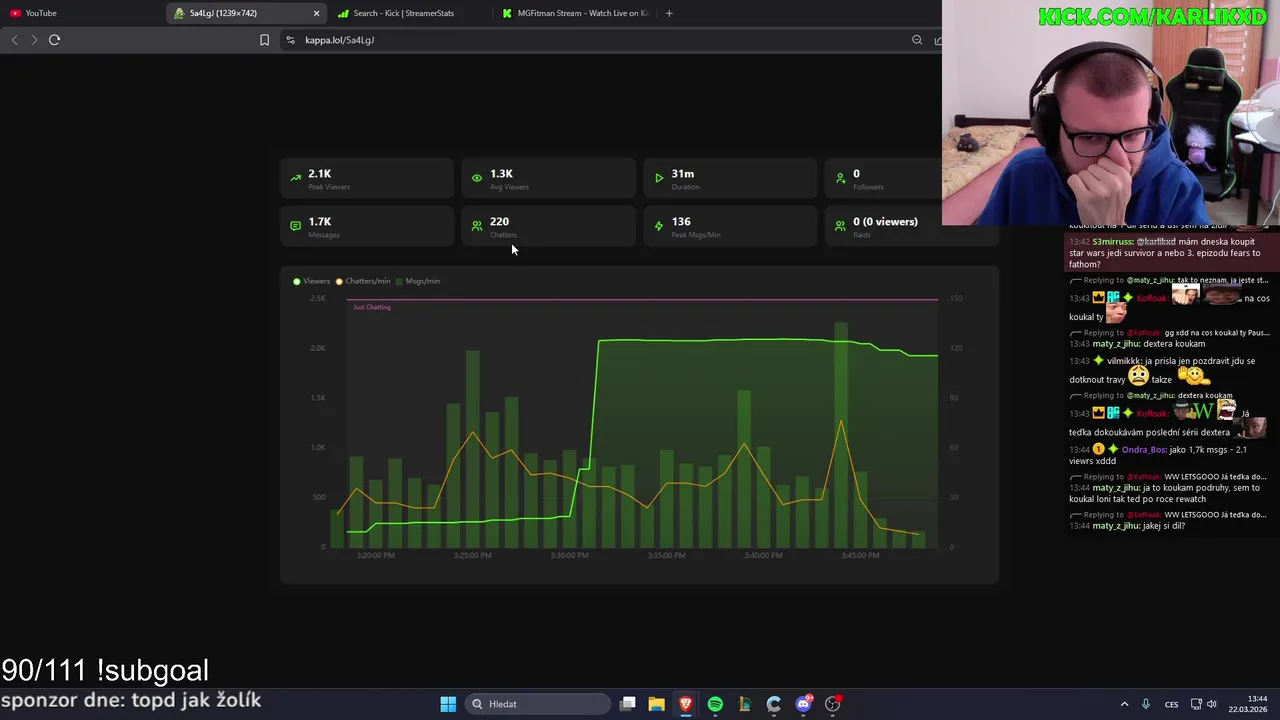Launch File Explorer from the taskbar
Image resolution: width=1280 pixels, height=720 pixels.
tap(656, 704)
